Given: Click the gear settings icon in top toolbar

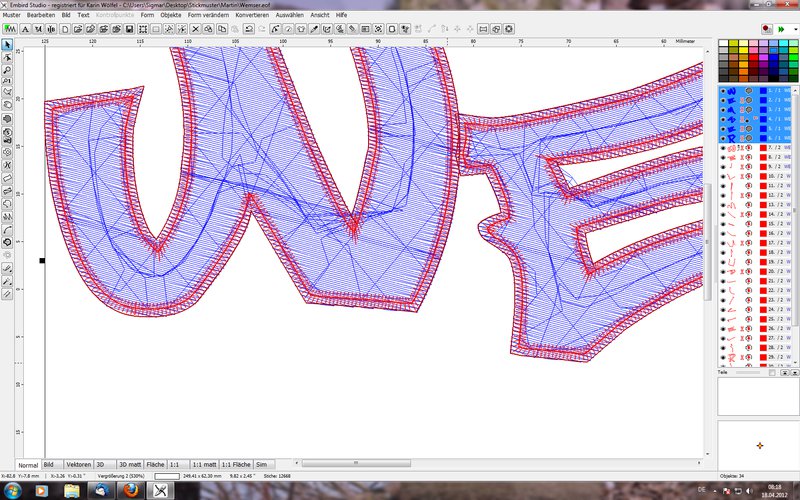Looking at the screenshot, I should pos(509,29).
